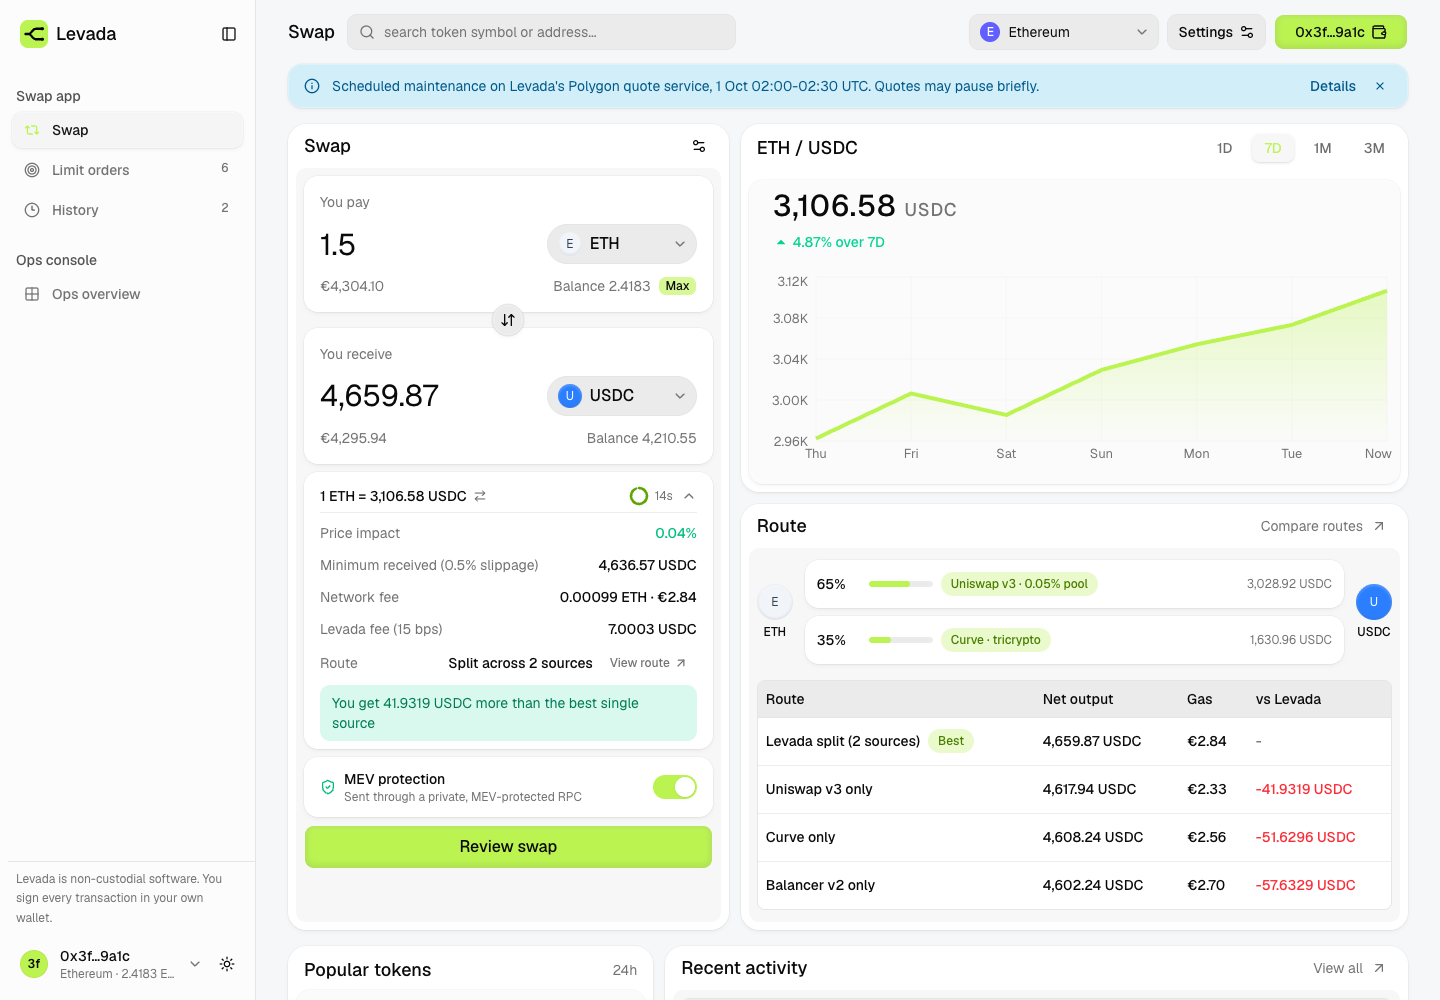Click the Review swap button
1440x1000 pixels.
pos(508,847)
